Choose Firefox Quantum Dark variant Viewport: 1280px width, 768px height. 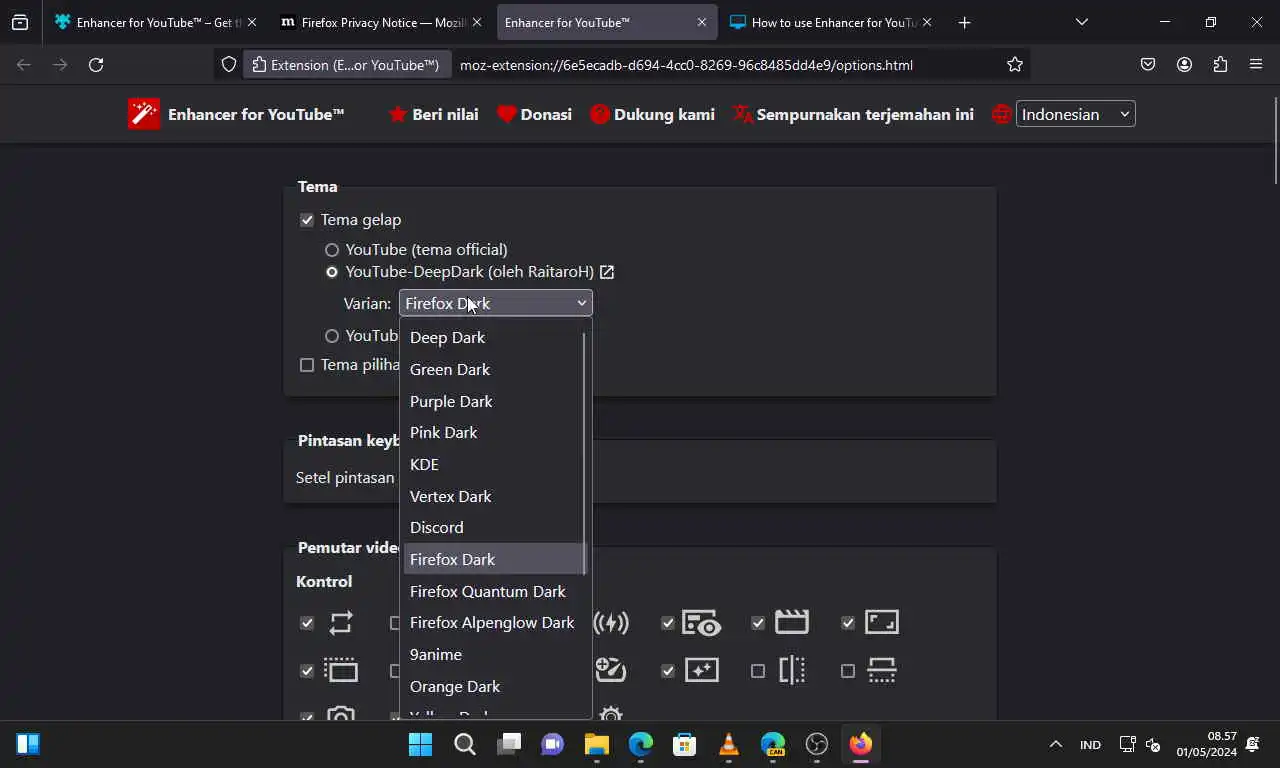click(494, 591)
